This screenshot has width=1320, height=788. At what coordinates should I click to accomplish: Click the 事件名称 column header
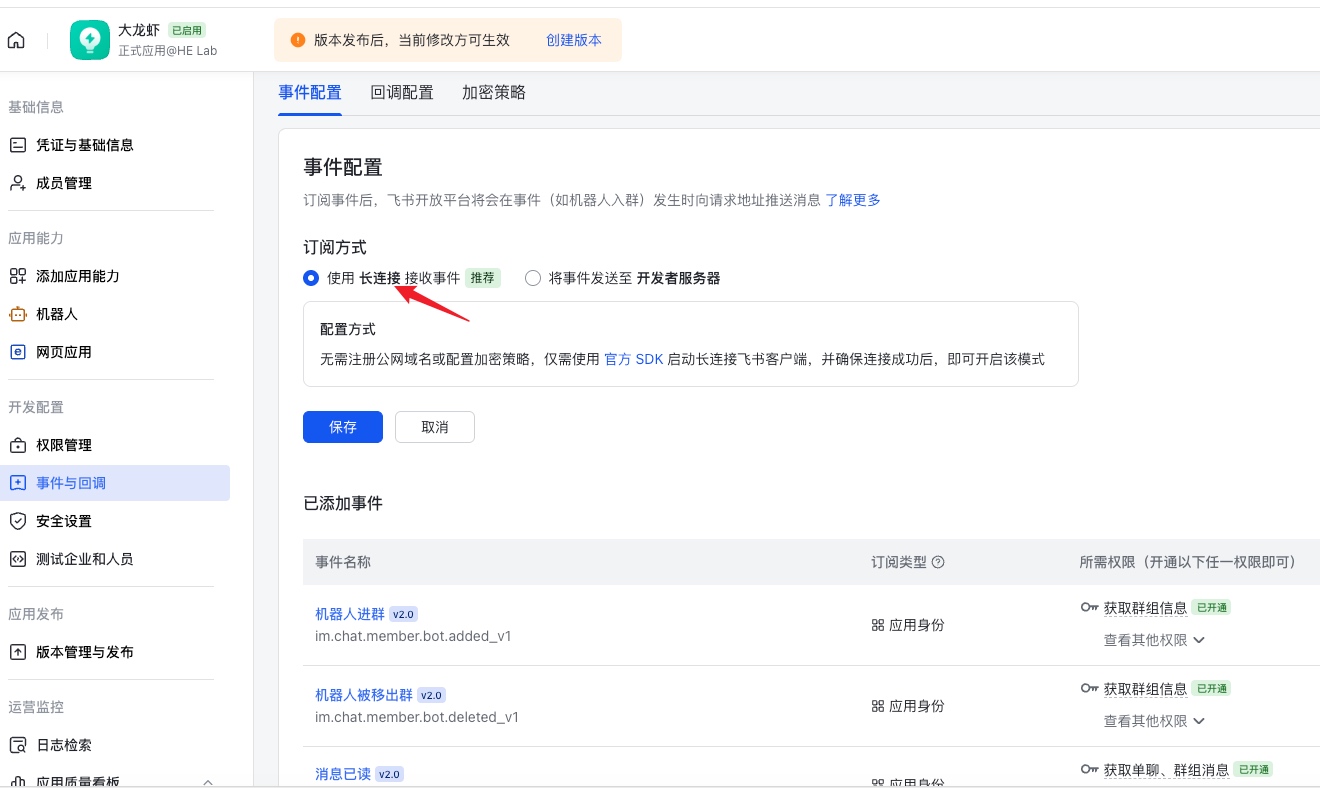pyautogui.click(x=343, y=562)
